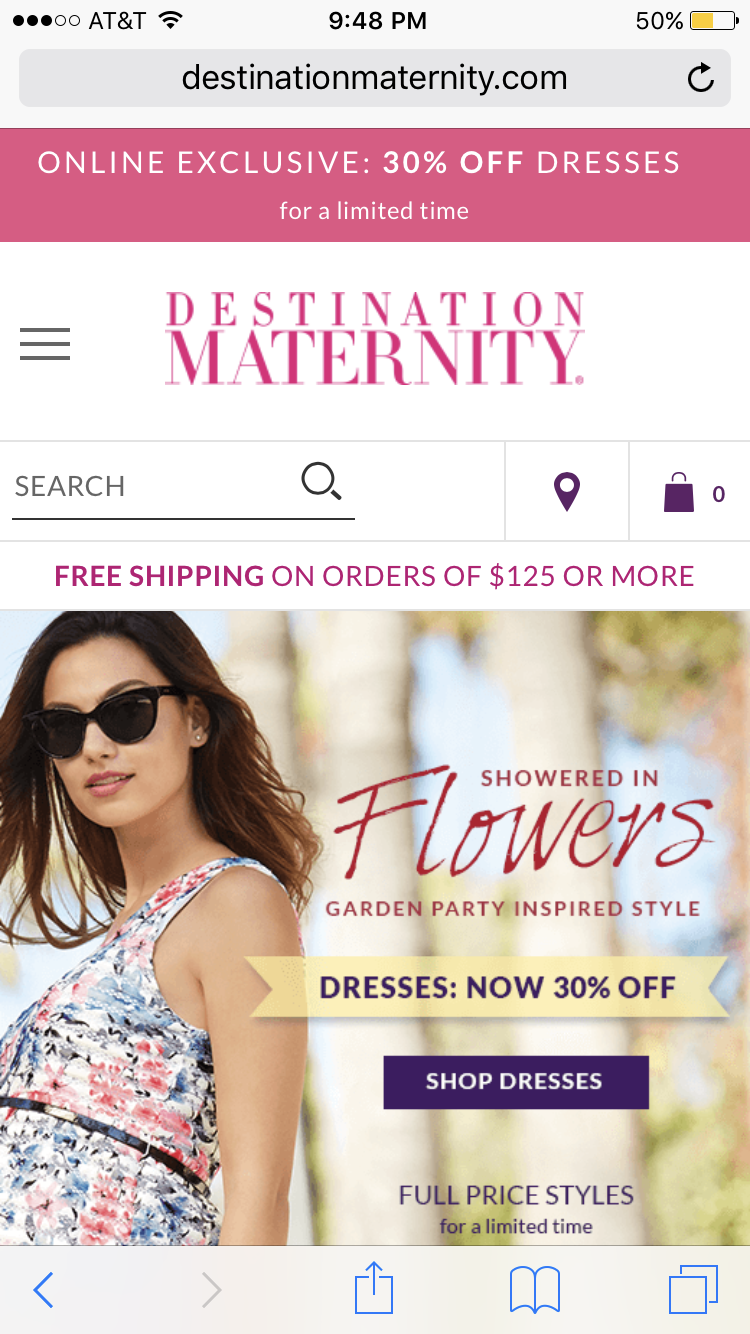Open the Online Exclusive 30% off banner
The image size is (750, 1334).
click(375, 185)
